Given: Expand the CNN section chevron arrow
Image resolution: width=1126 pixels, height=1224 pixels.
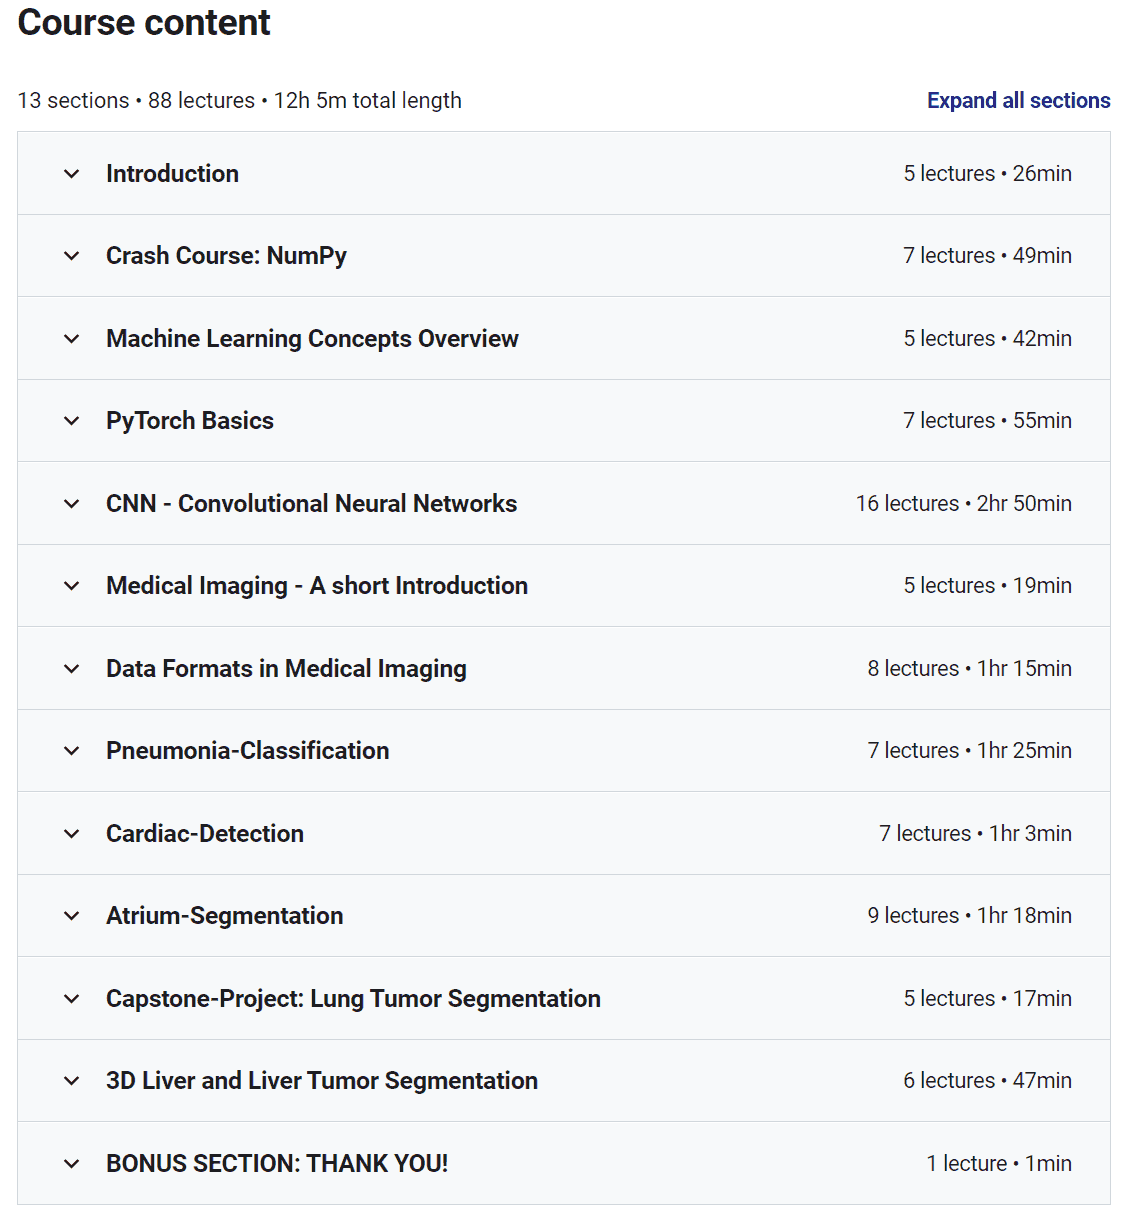Looking at the screenshot, I should tap(72, 504).
